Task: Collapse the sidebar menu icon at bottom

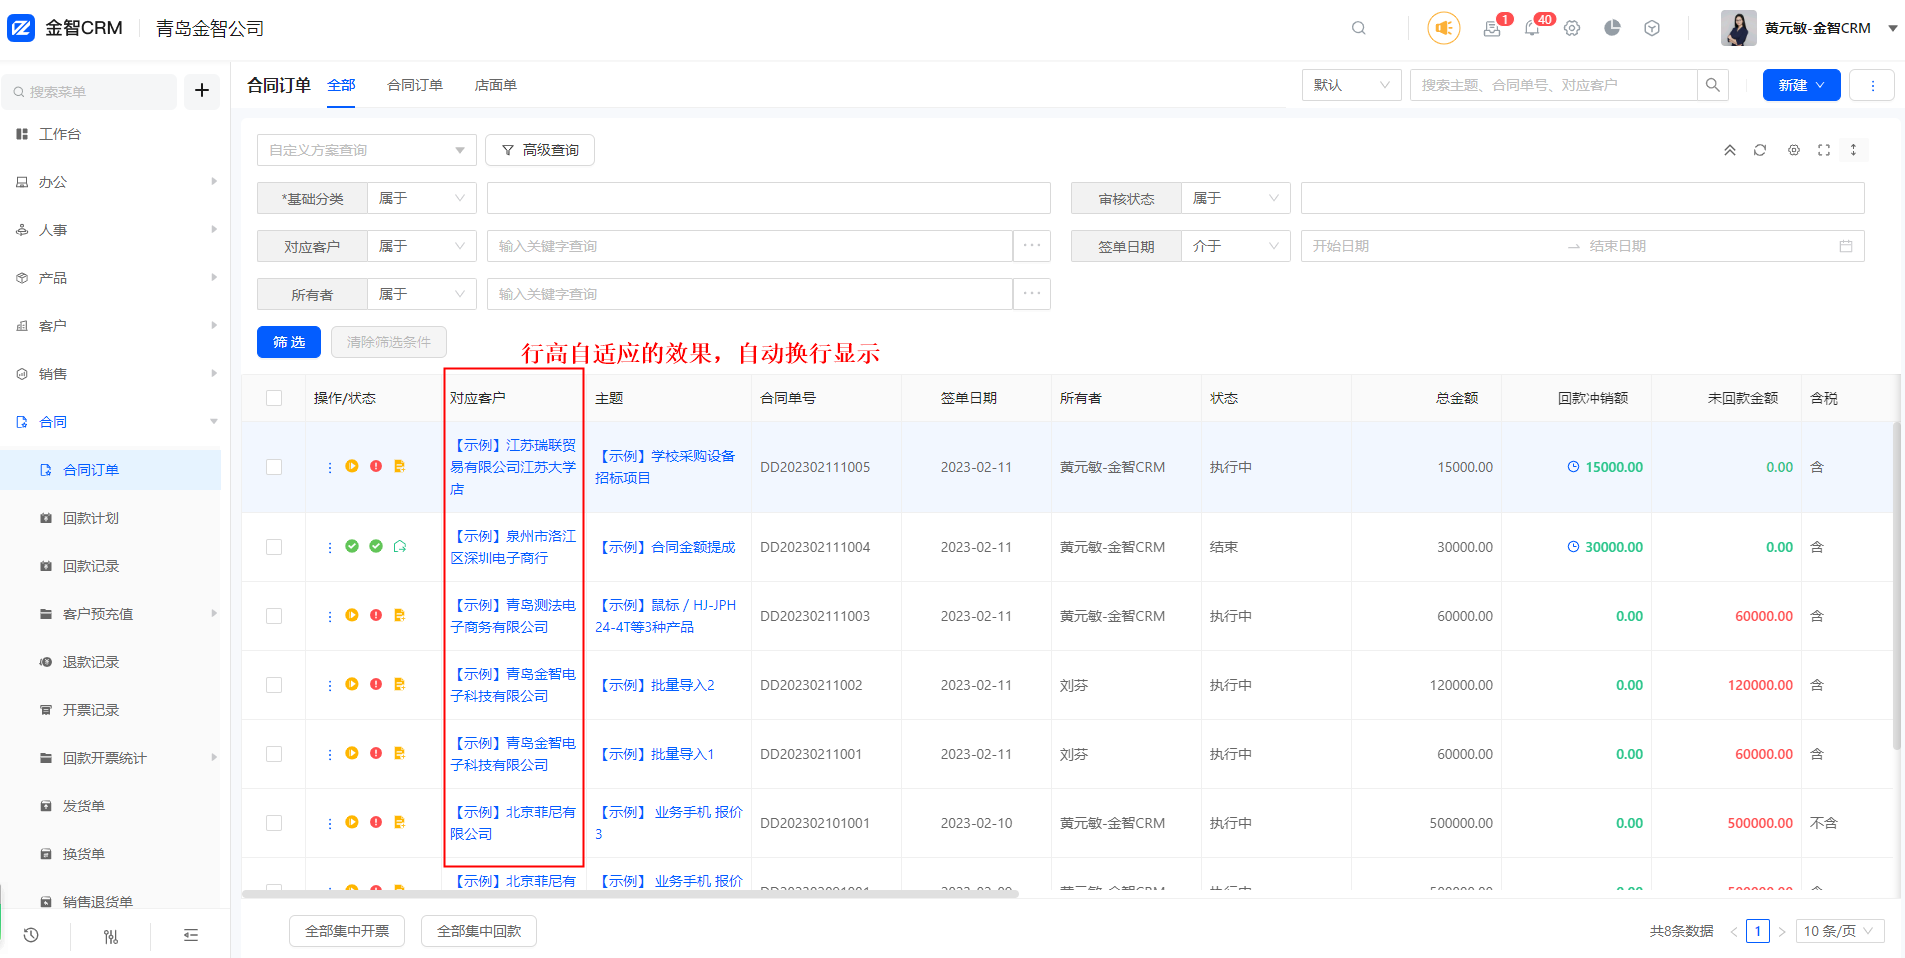Action: [191, 935]
